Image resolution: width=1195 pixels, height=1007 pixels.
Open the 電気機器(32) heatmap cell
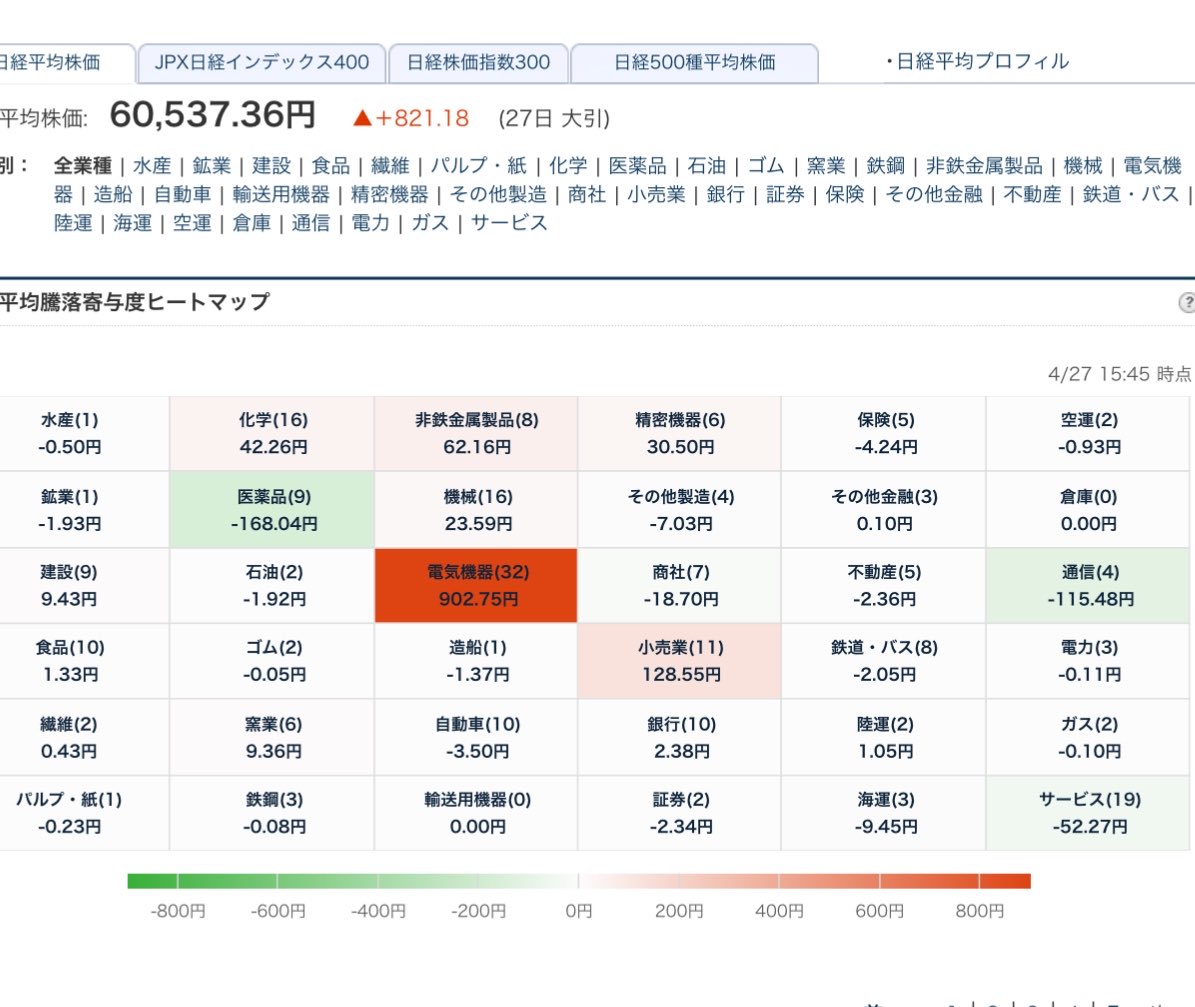pos(475,585)
